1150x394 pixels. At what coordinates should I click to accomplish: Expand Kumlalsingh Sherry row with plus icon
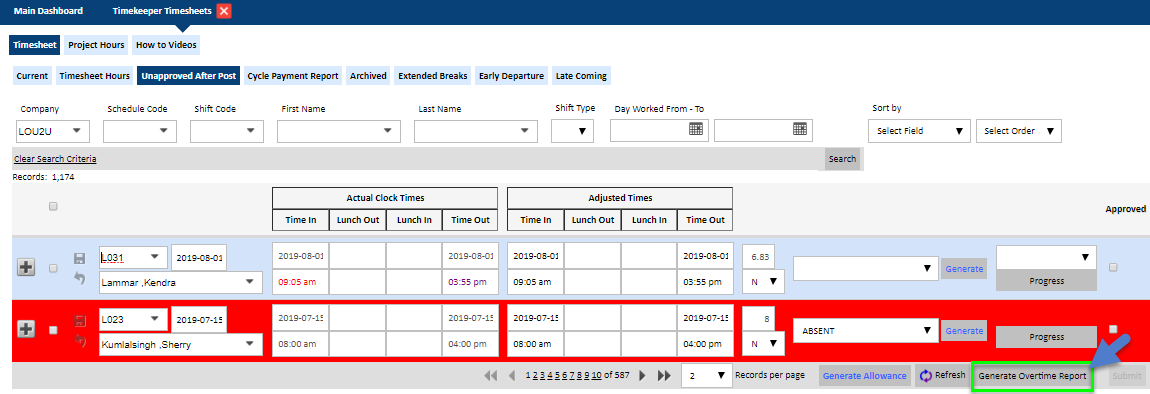tap(26, 330)
